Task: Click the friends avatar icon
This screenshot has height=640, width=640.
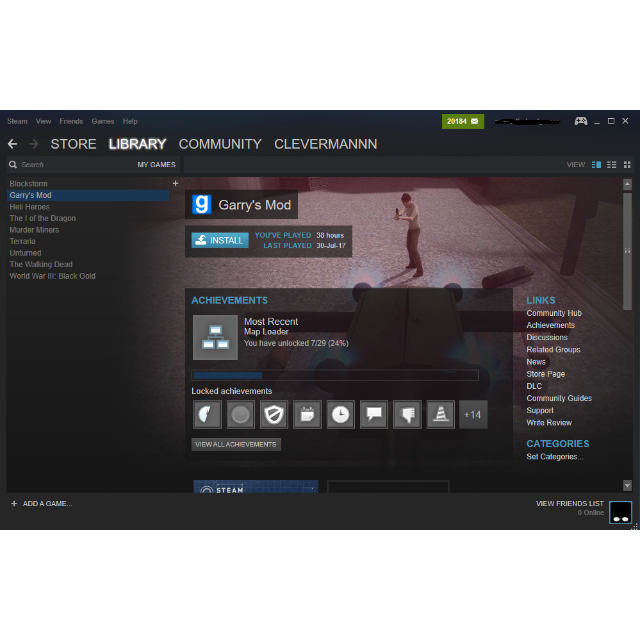Action: pyautogui.click(x=620, y=512)
